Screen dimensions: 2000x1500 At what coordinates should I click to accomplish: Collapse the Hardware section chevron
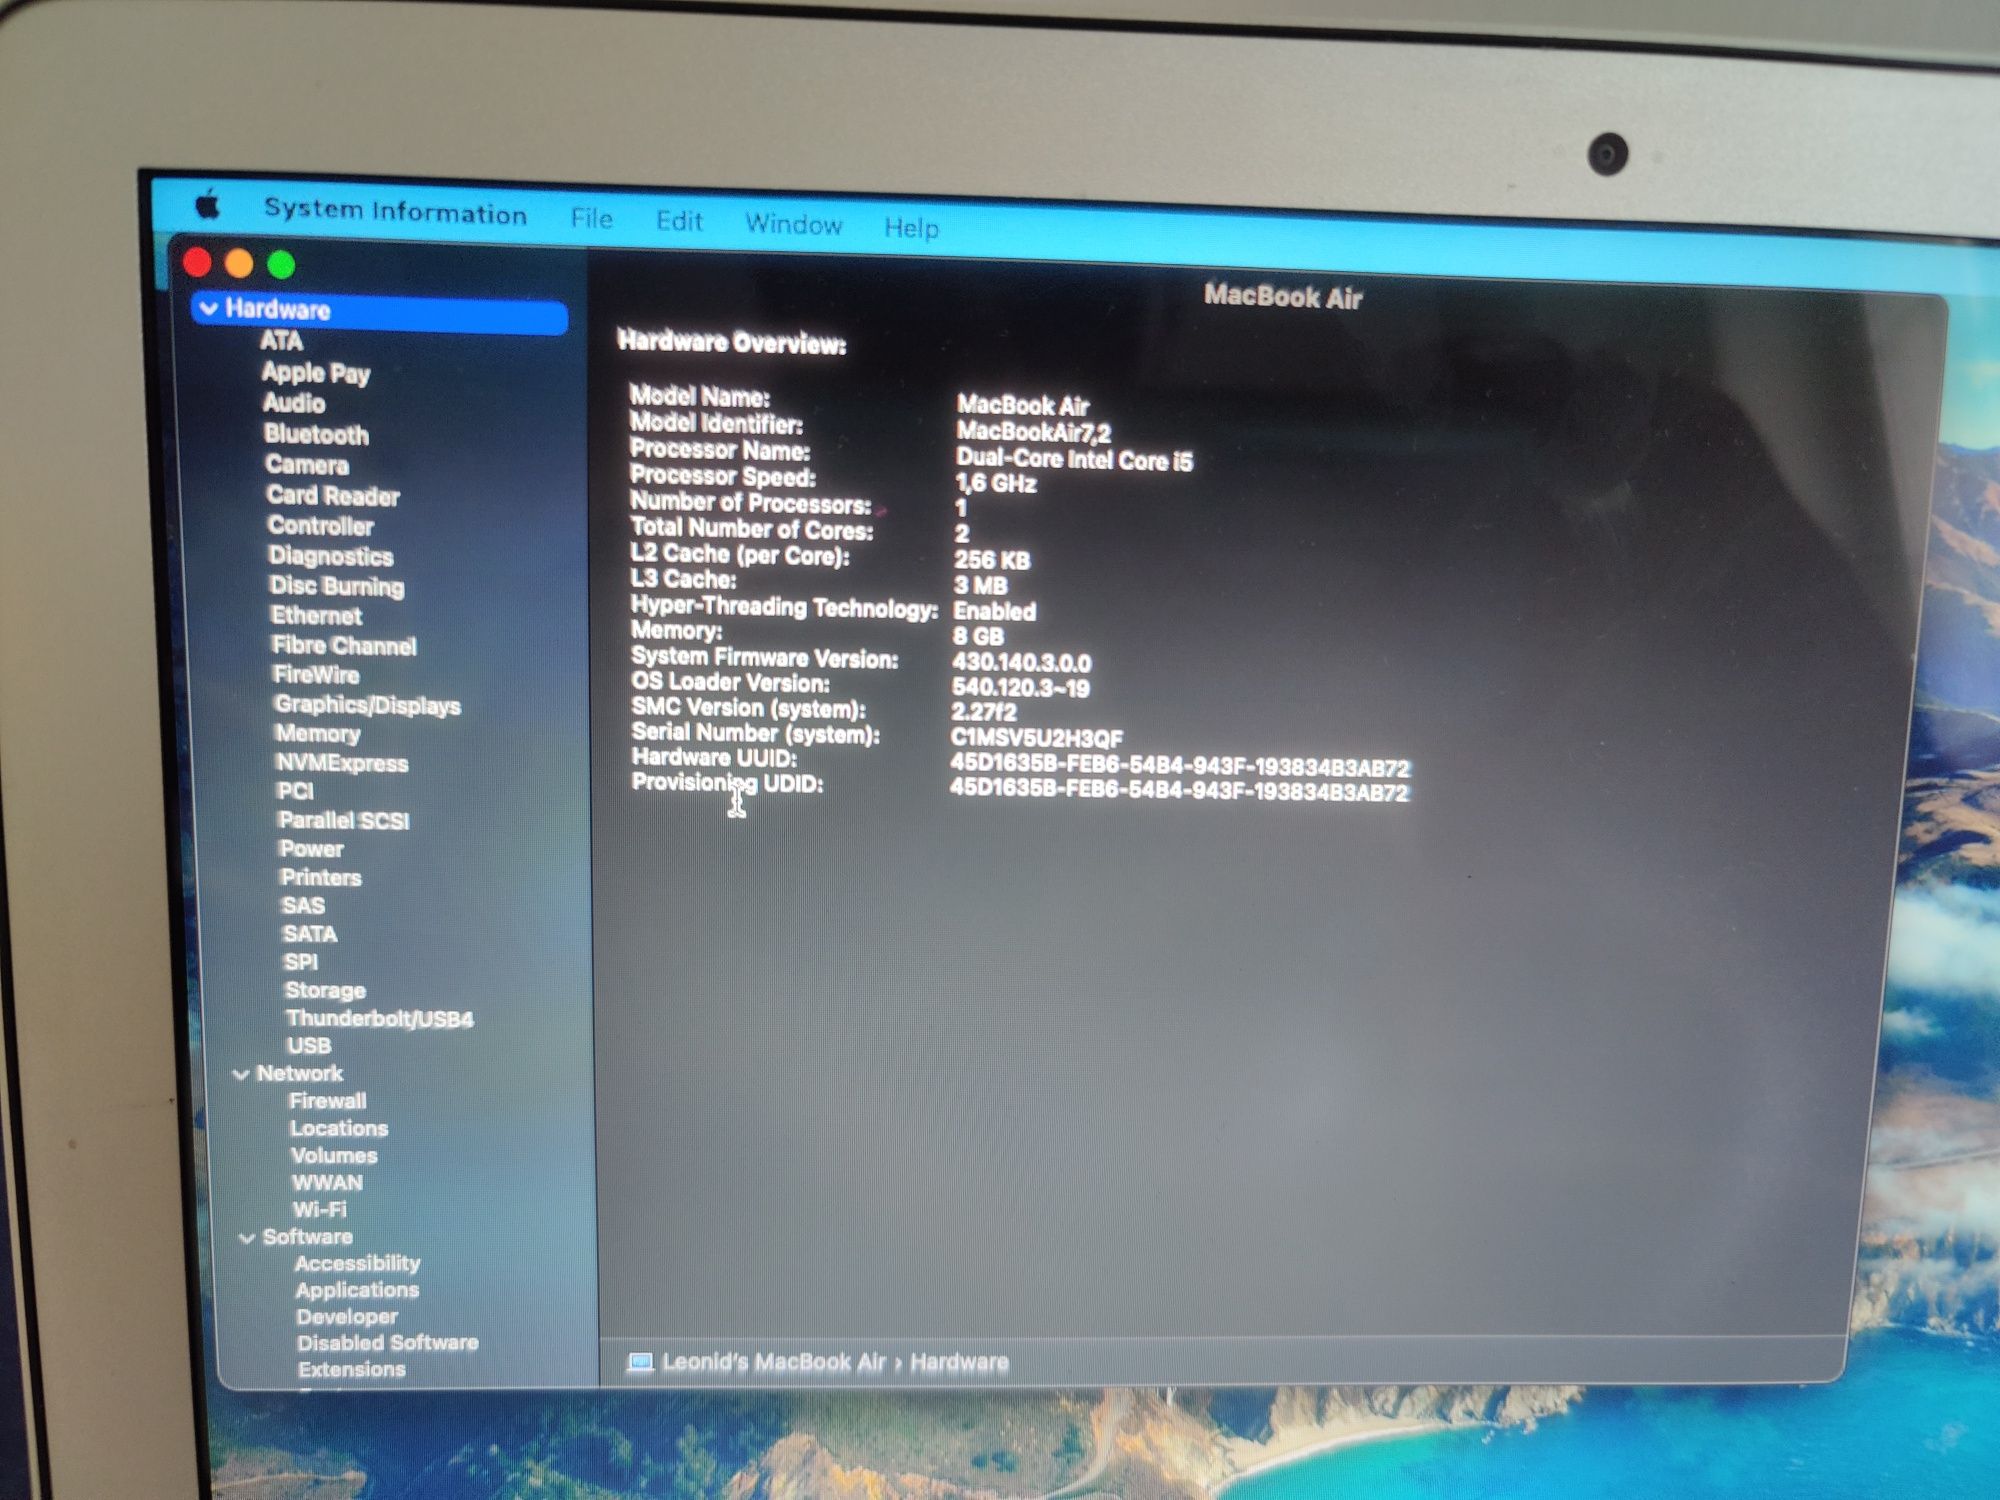tap(209, 308)
